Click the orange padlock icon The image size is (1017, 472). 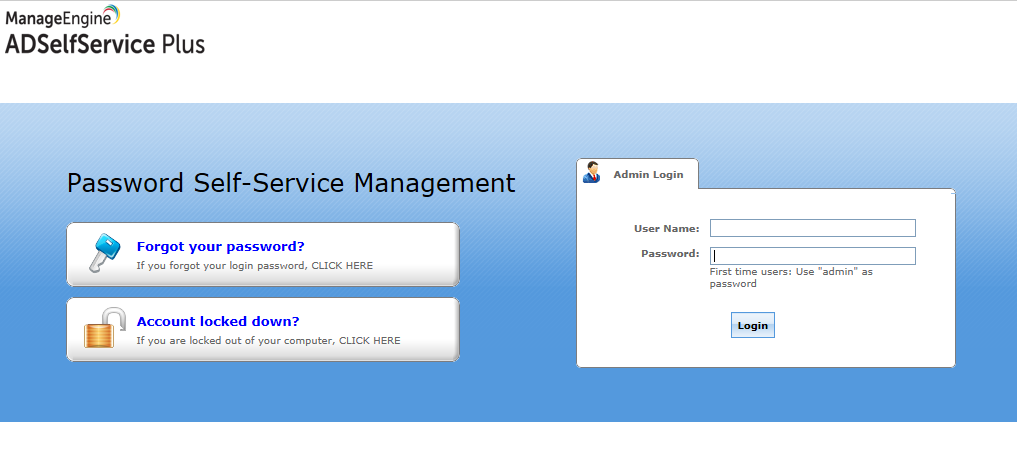coord(103,328)
